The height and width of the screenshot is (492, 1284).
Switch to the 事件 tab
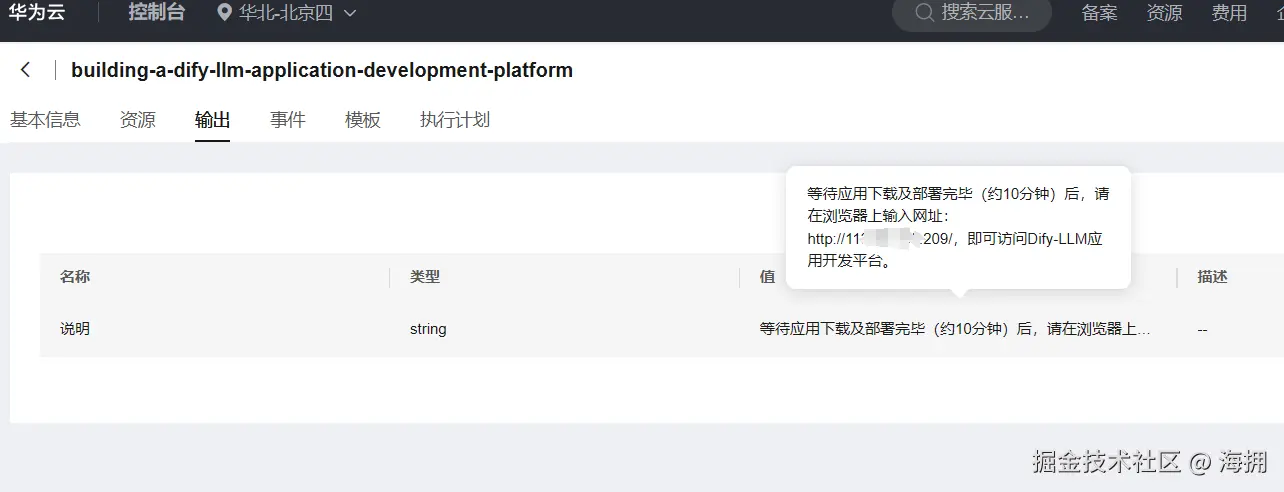pyautogui.click(x=288, y=120)
